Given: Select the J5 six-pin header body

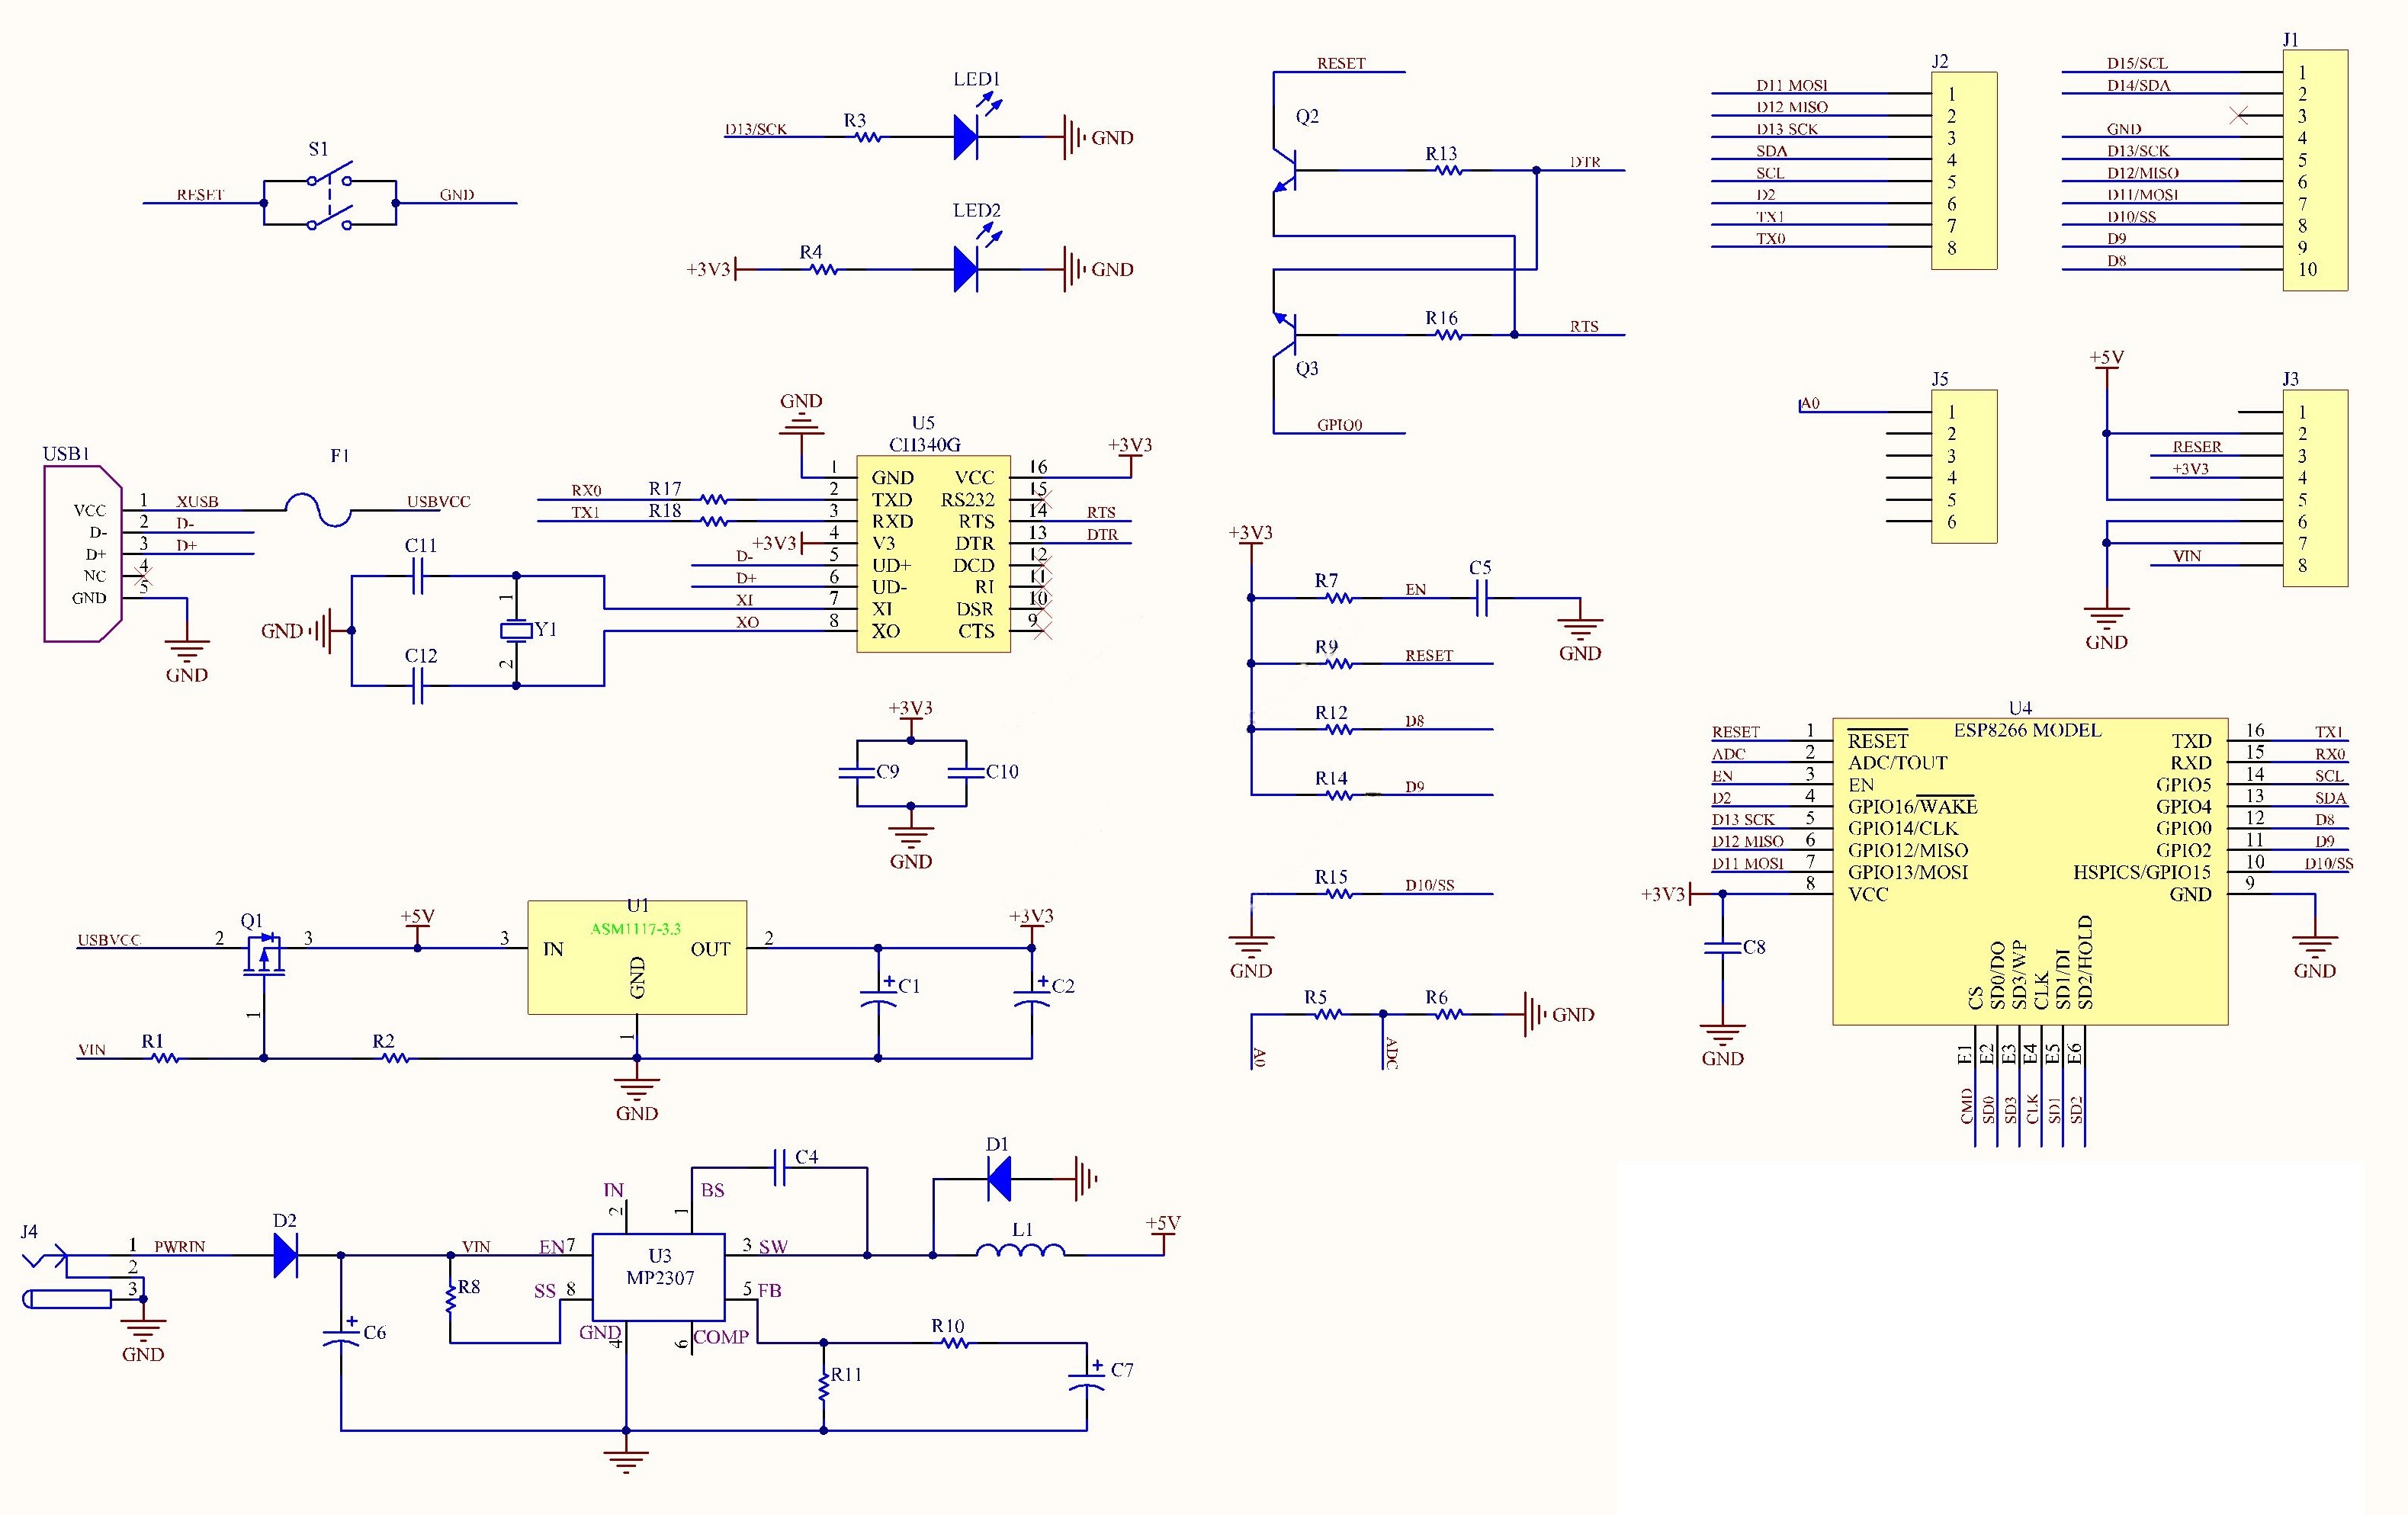Looking at the screenshot, I should click(1964, 466).
